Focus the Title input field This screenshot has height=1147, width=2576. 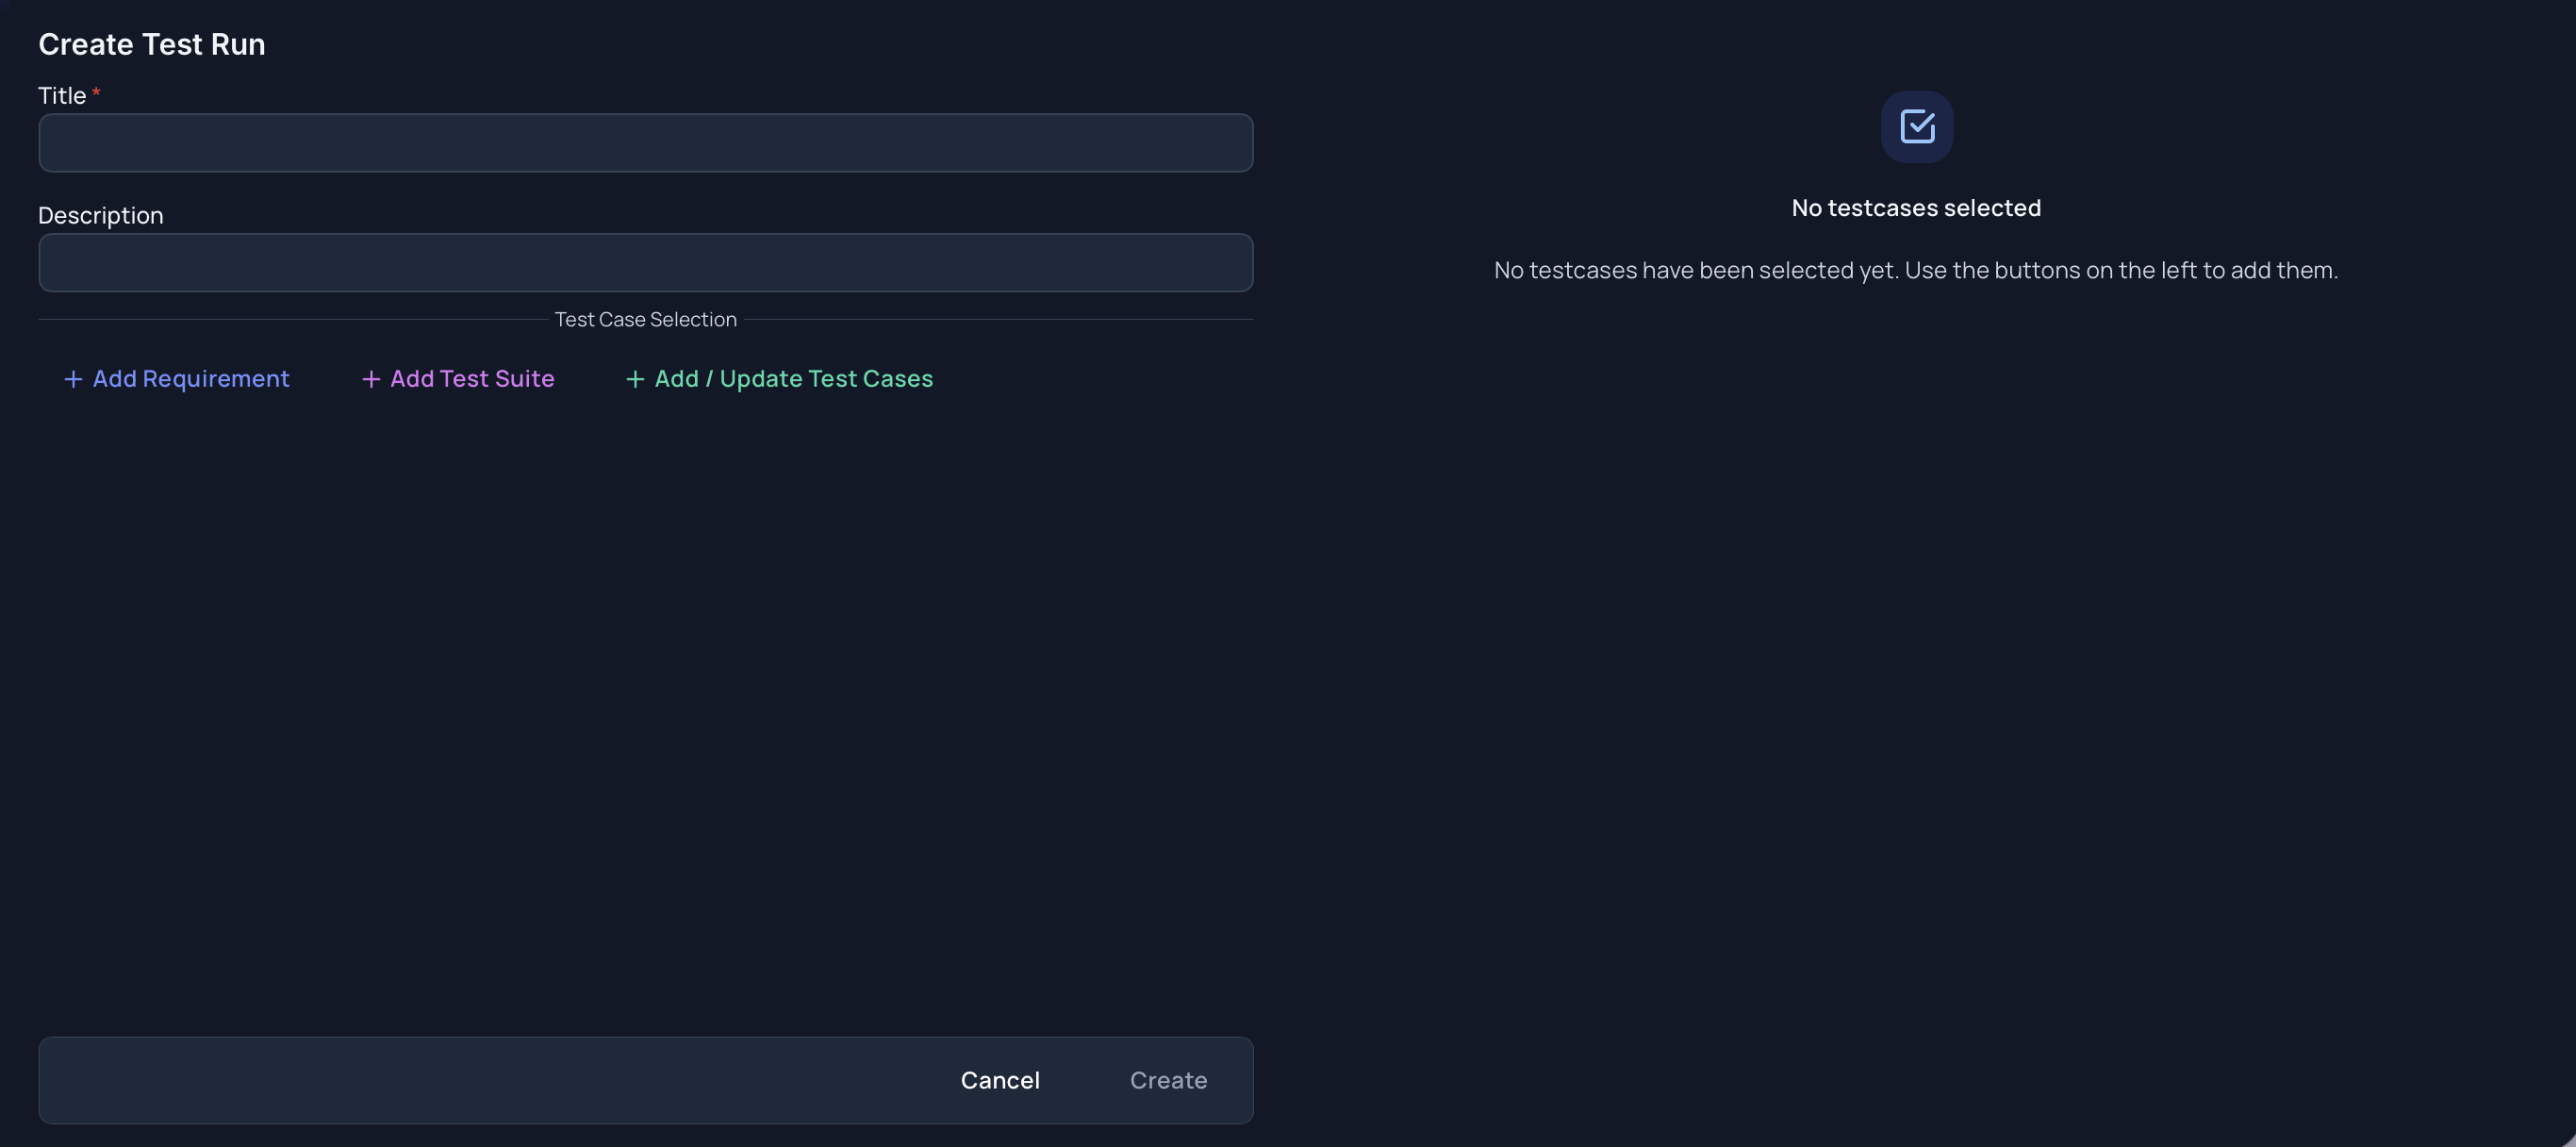(x=646, y=143)
